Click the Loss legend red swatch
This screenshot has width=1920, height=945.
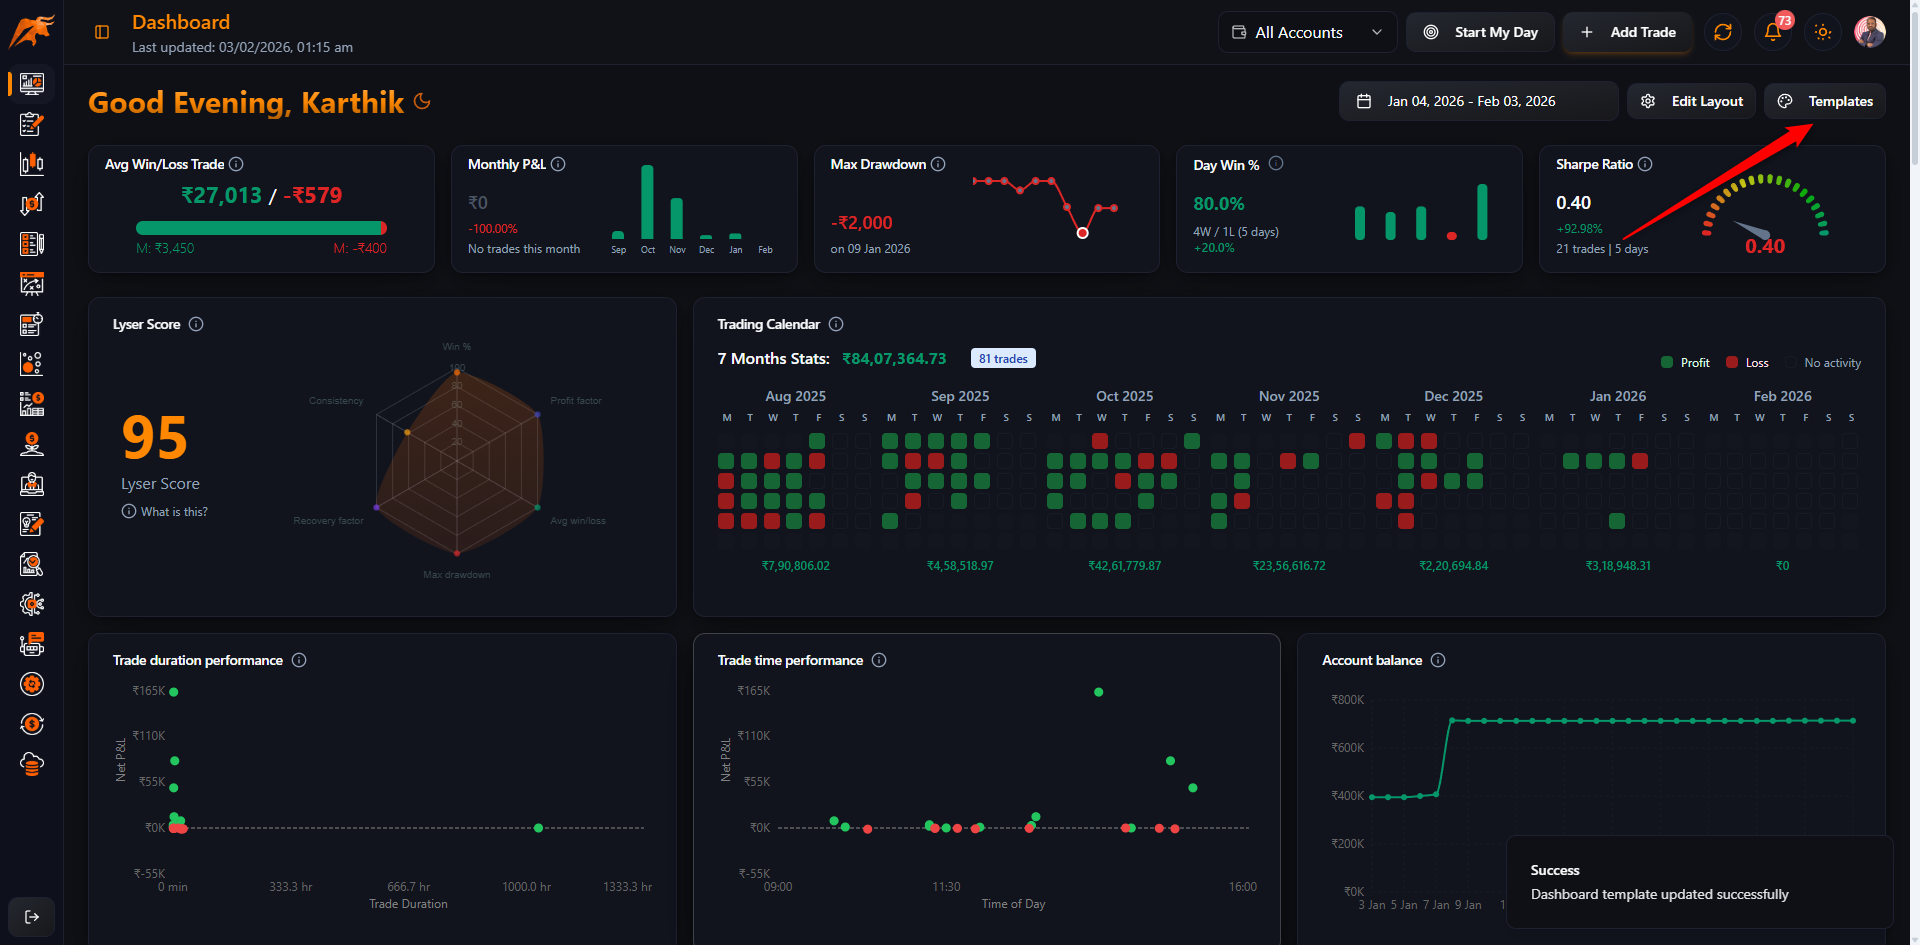coord(1732,363)
